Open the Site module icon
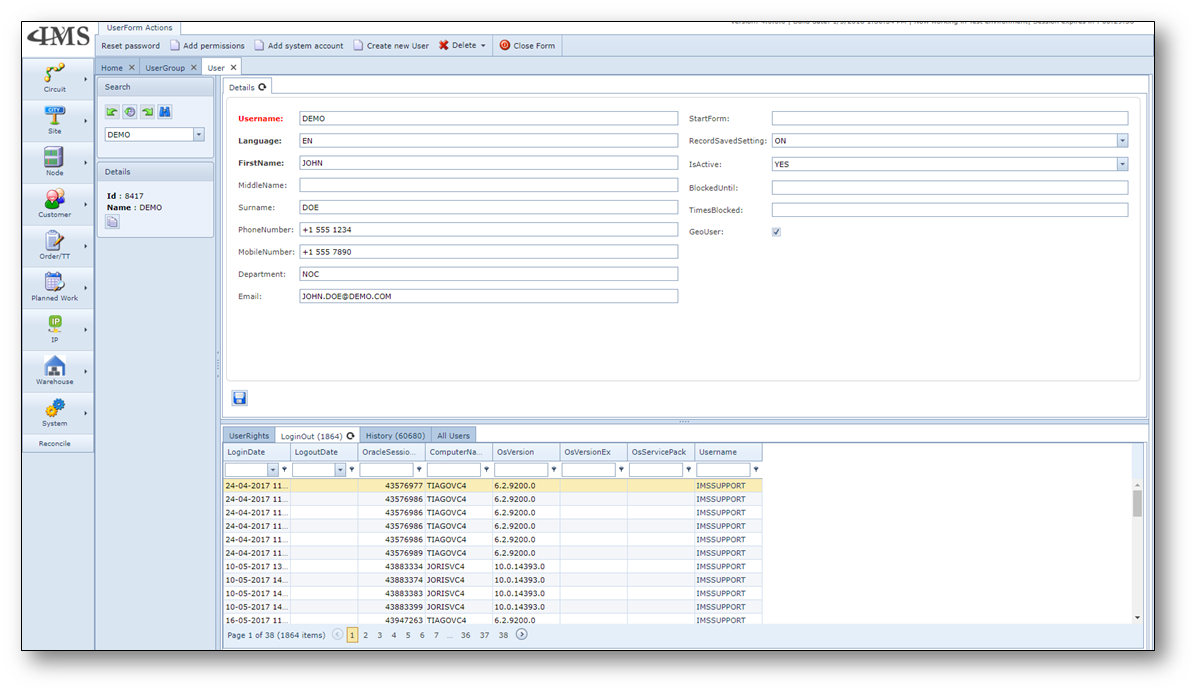The width and height of the screenshot is (1197, 693). (54, 116)
